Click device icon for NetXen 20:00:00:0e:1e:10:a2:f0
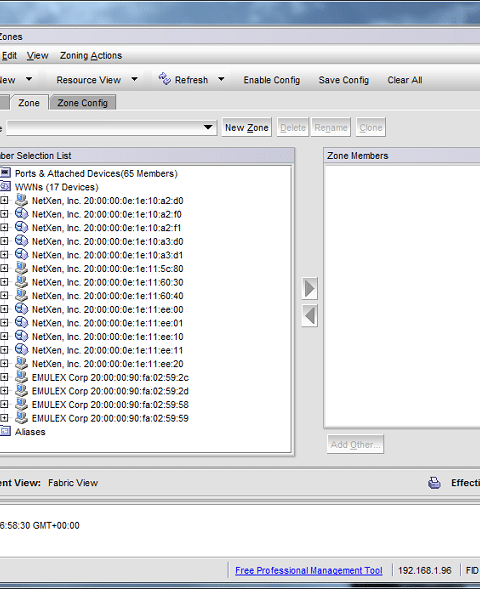The height and width of the screenshot is (589, 480). point(22,214)
